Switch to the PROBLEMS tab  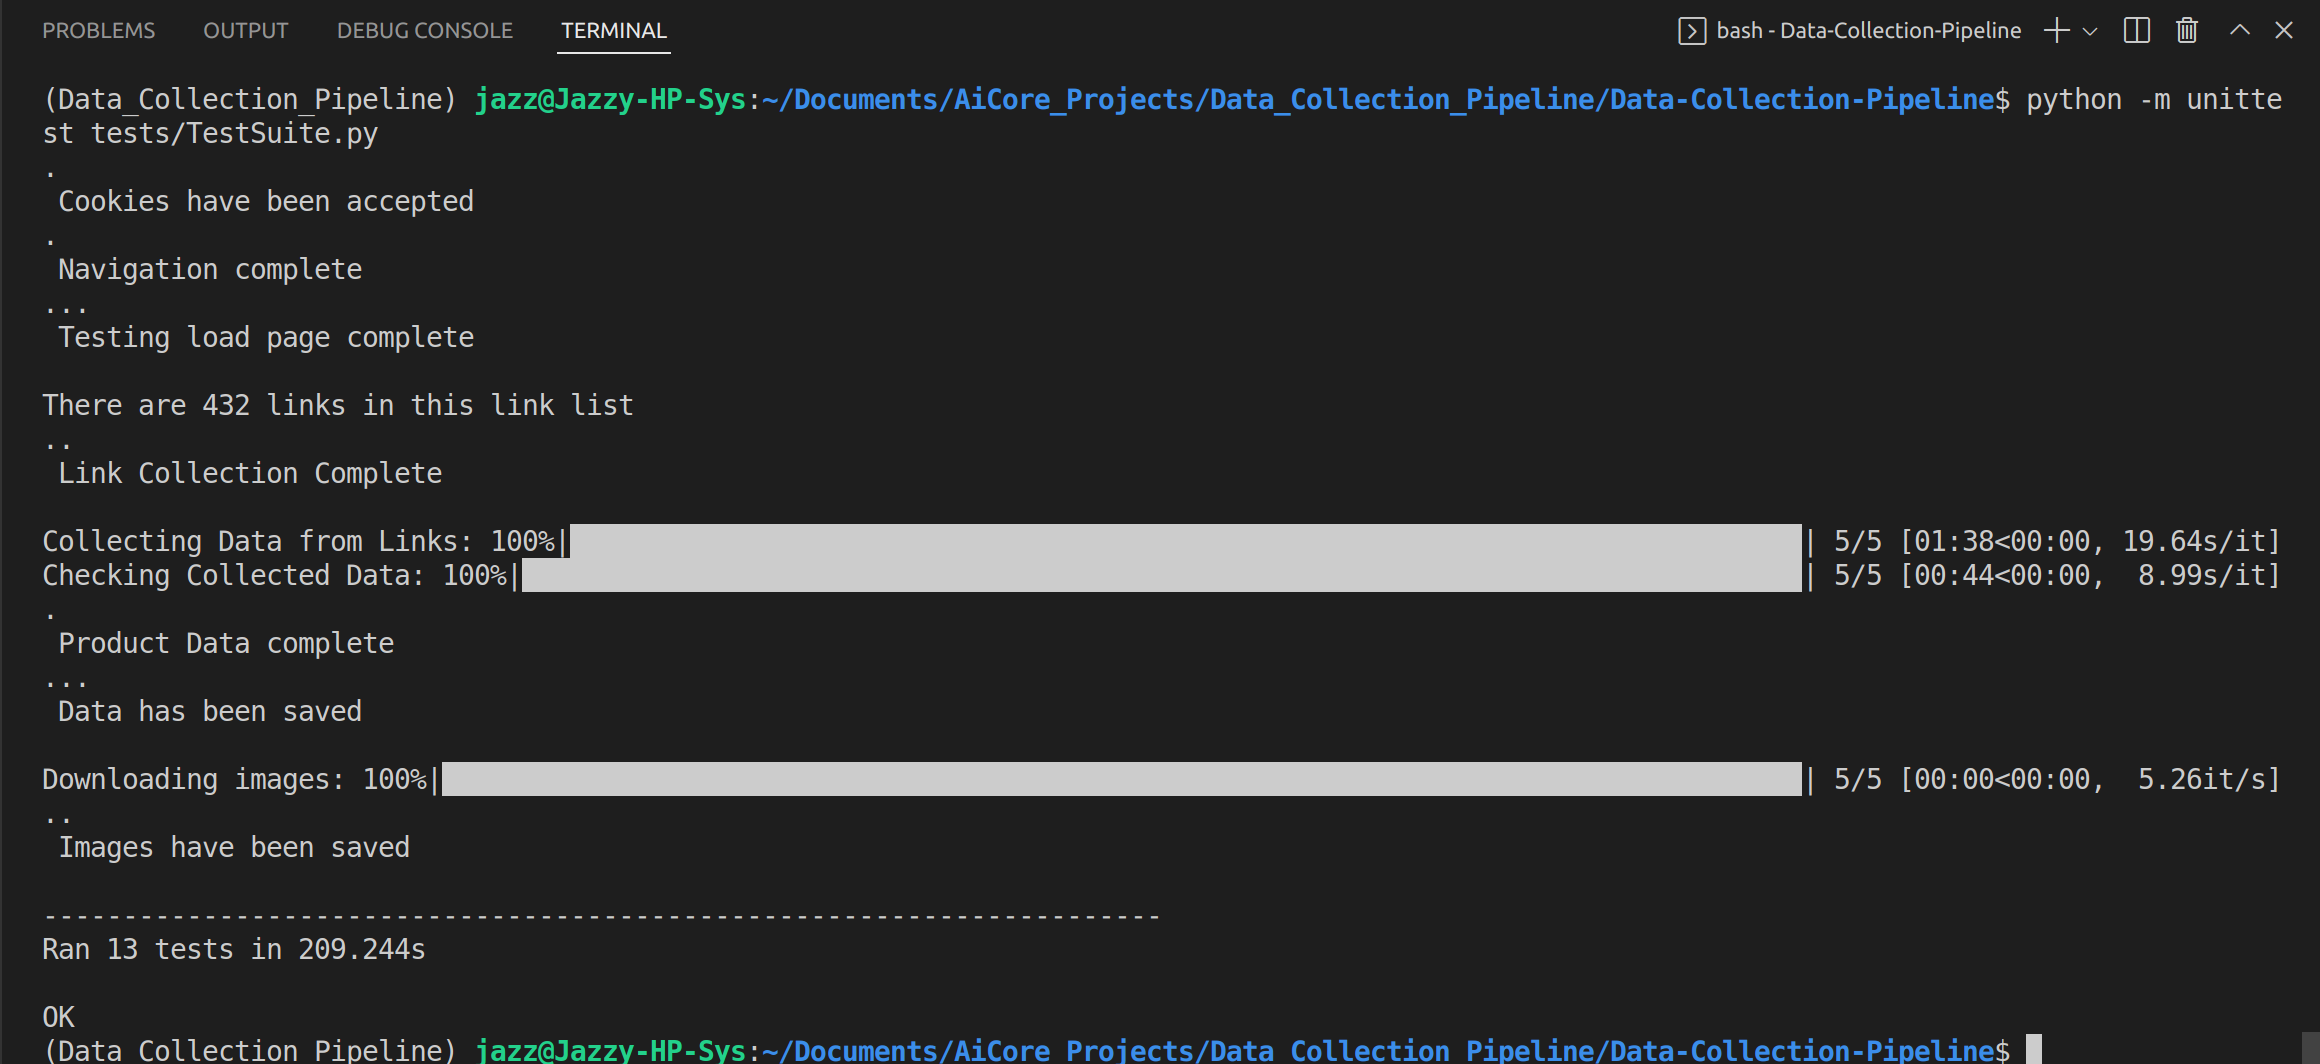click(98, 30)
